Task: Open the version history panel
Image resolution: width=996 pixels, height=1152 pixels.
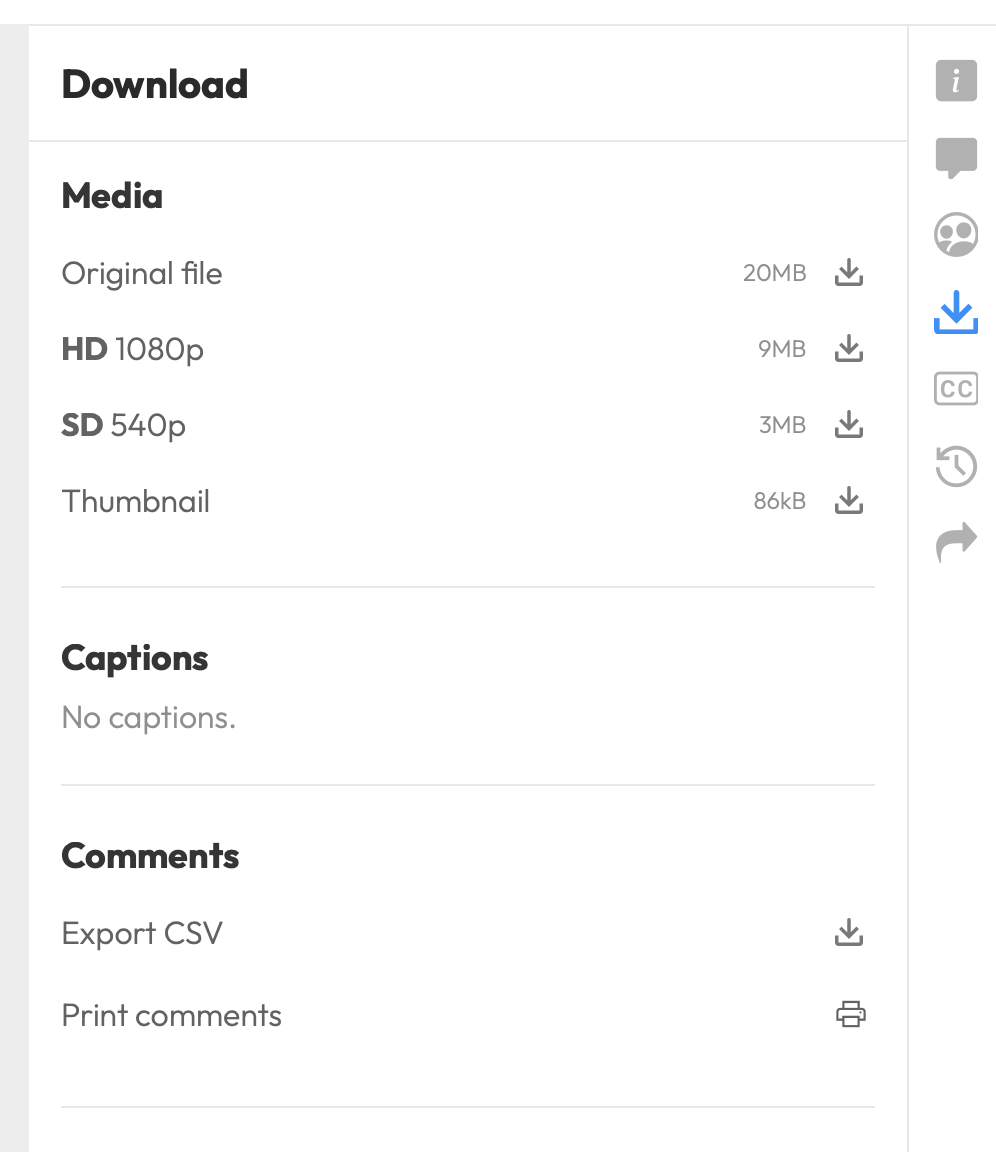Action: 955,465
